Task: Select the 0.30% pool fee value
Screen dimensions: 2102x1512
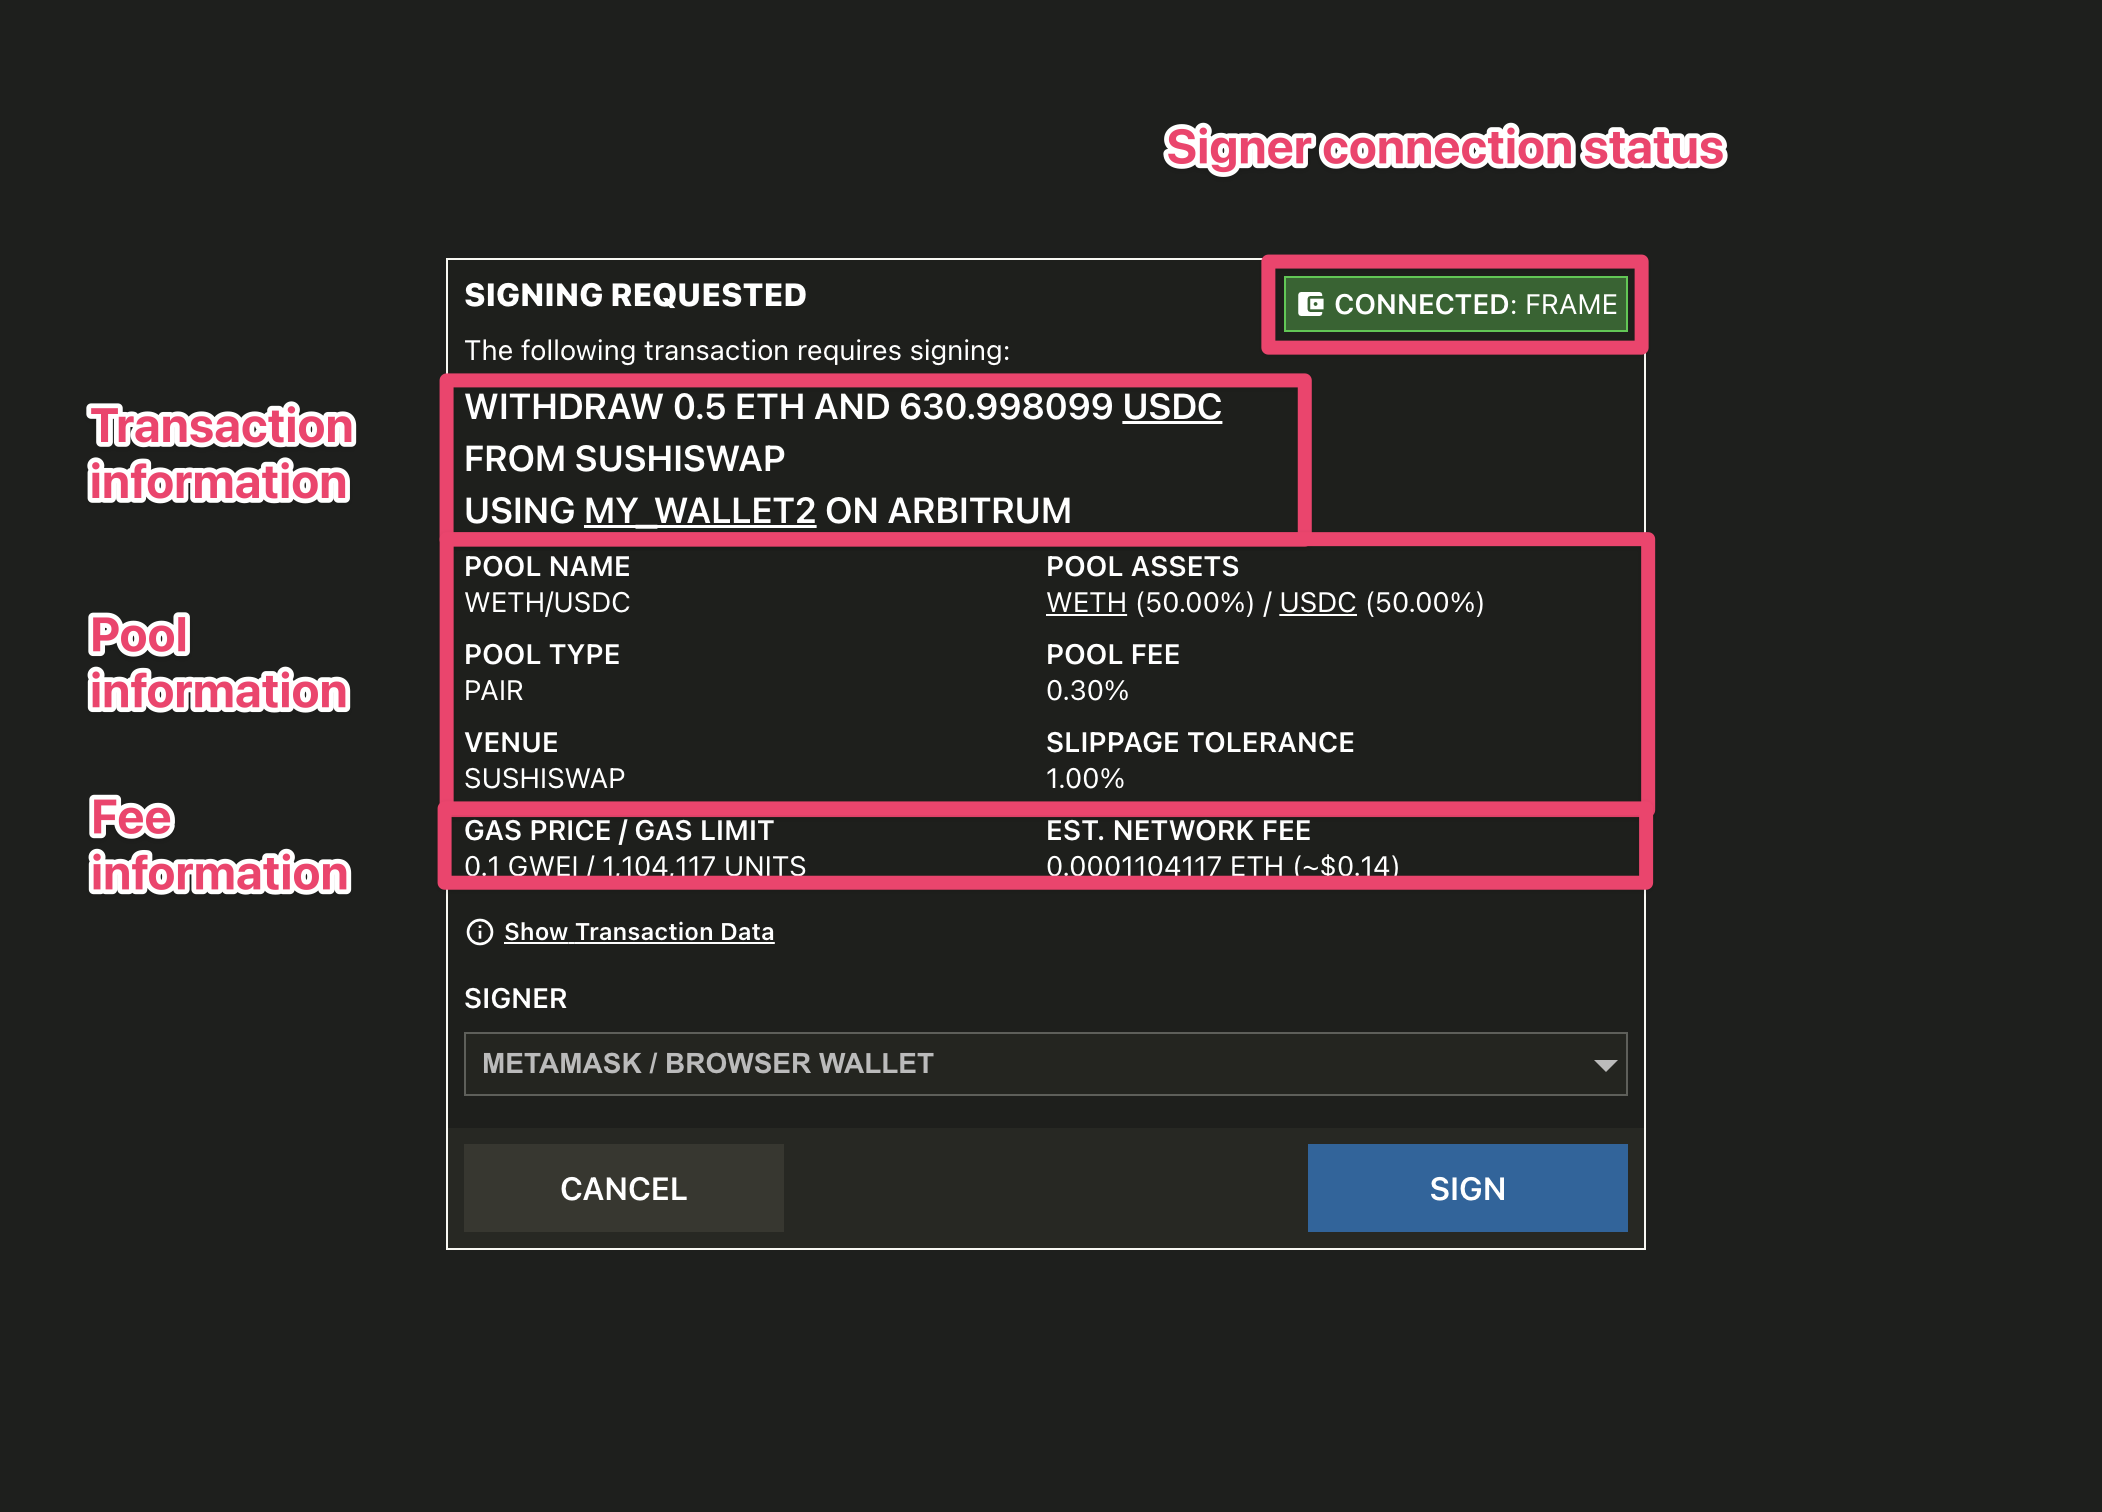Action: click(1087, 691)
